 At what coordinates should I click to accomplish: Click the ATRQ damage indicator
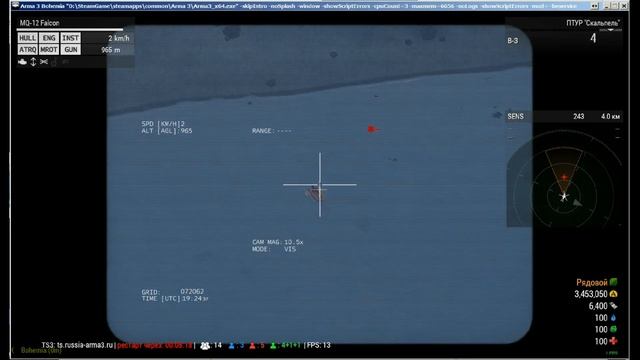tap(27, 50)
